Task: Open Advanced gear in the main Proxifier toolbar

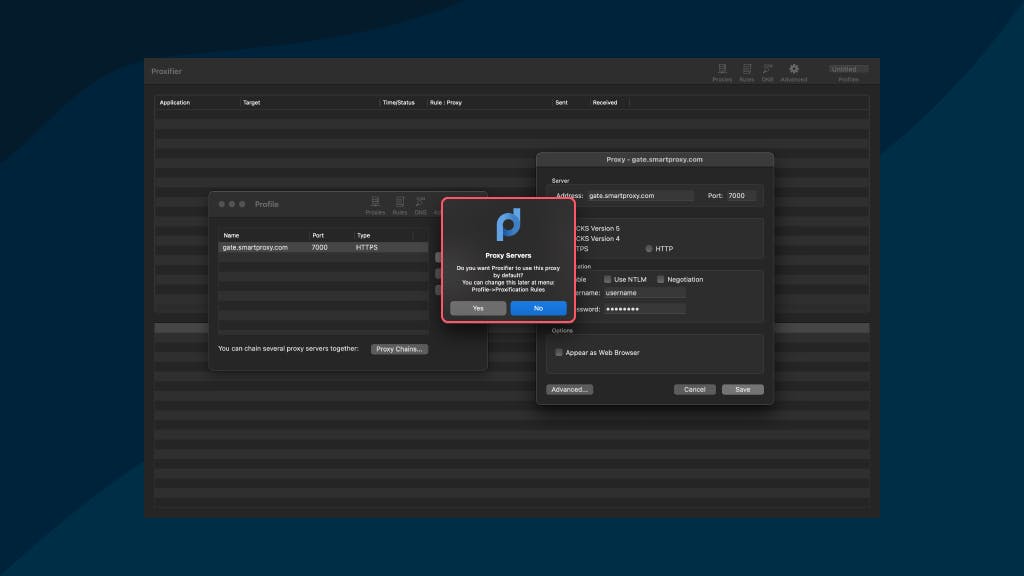Action: [x=793, y=72]
